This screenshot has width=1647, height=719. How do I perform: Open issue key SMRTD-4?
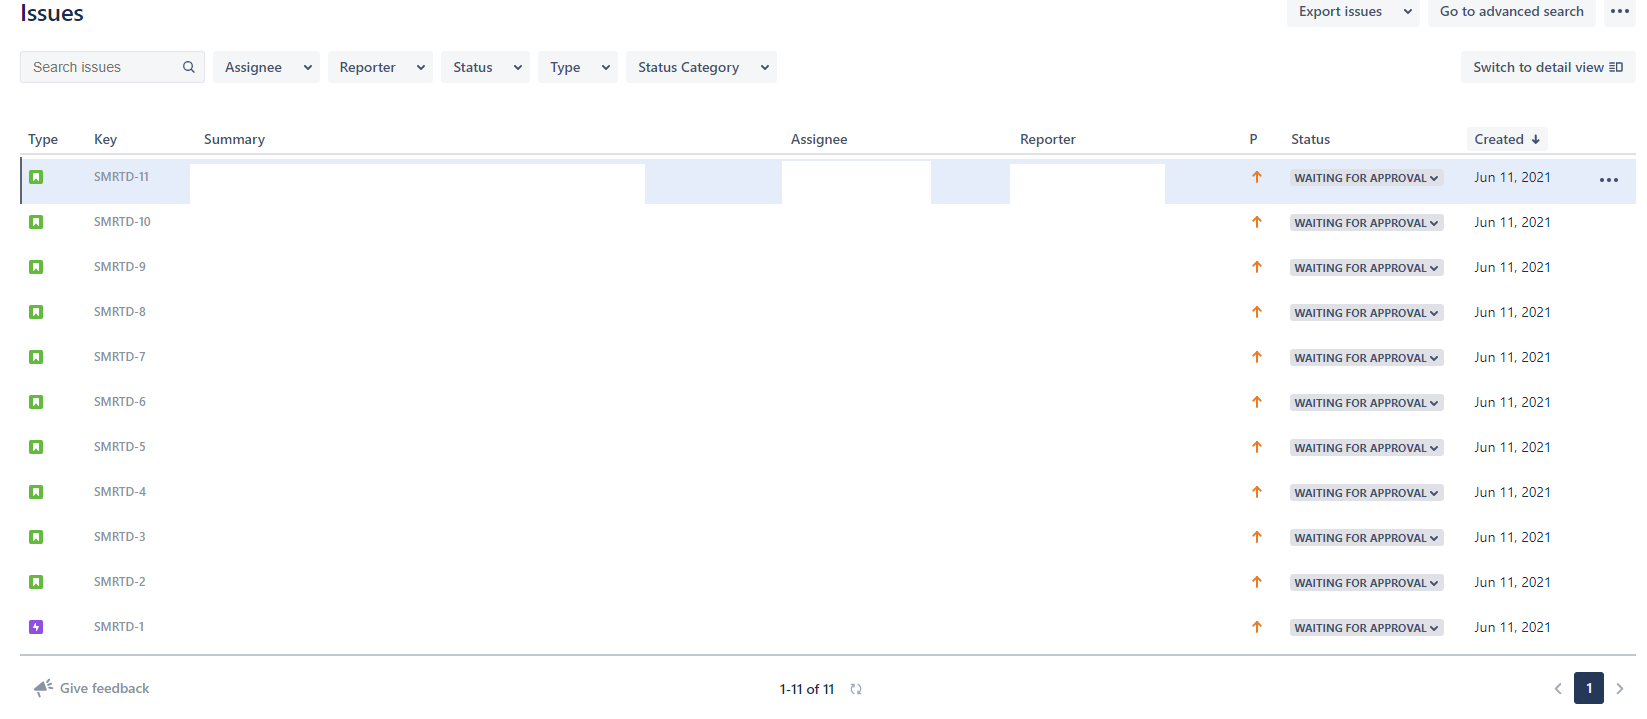click(x=120, y=492)
